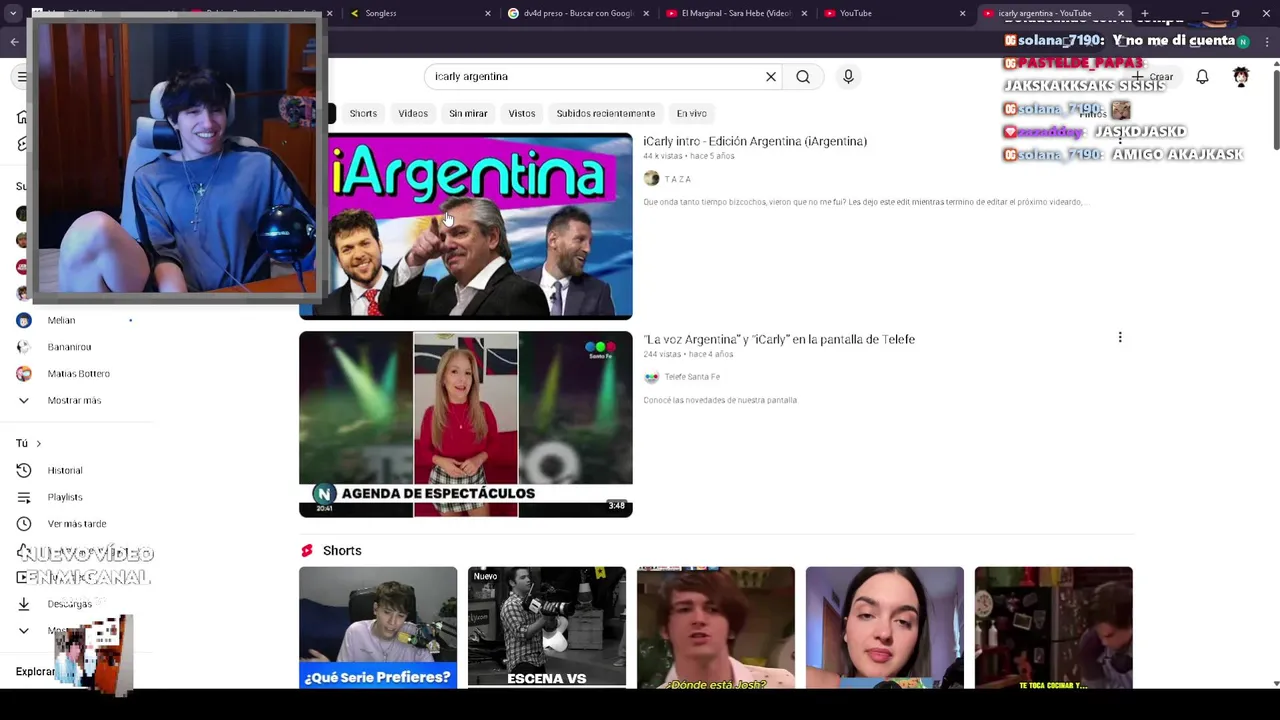This screenshot has width=1280, height=720.
Task: Open the YouTube hamburger guide menu
Action: pyautogui.click(x=22, y=77)
